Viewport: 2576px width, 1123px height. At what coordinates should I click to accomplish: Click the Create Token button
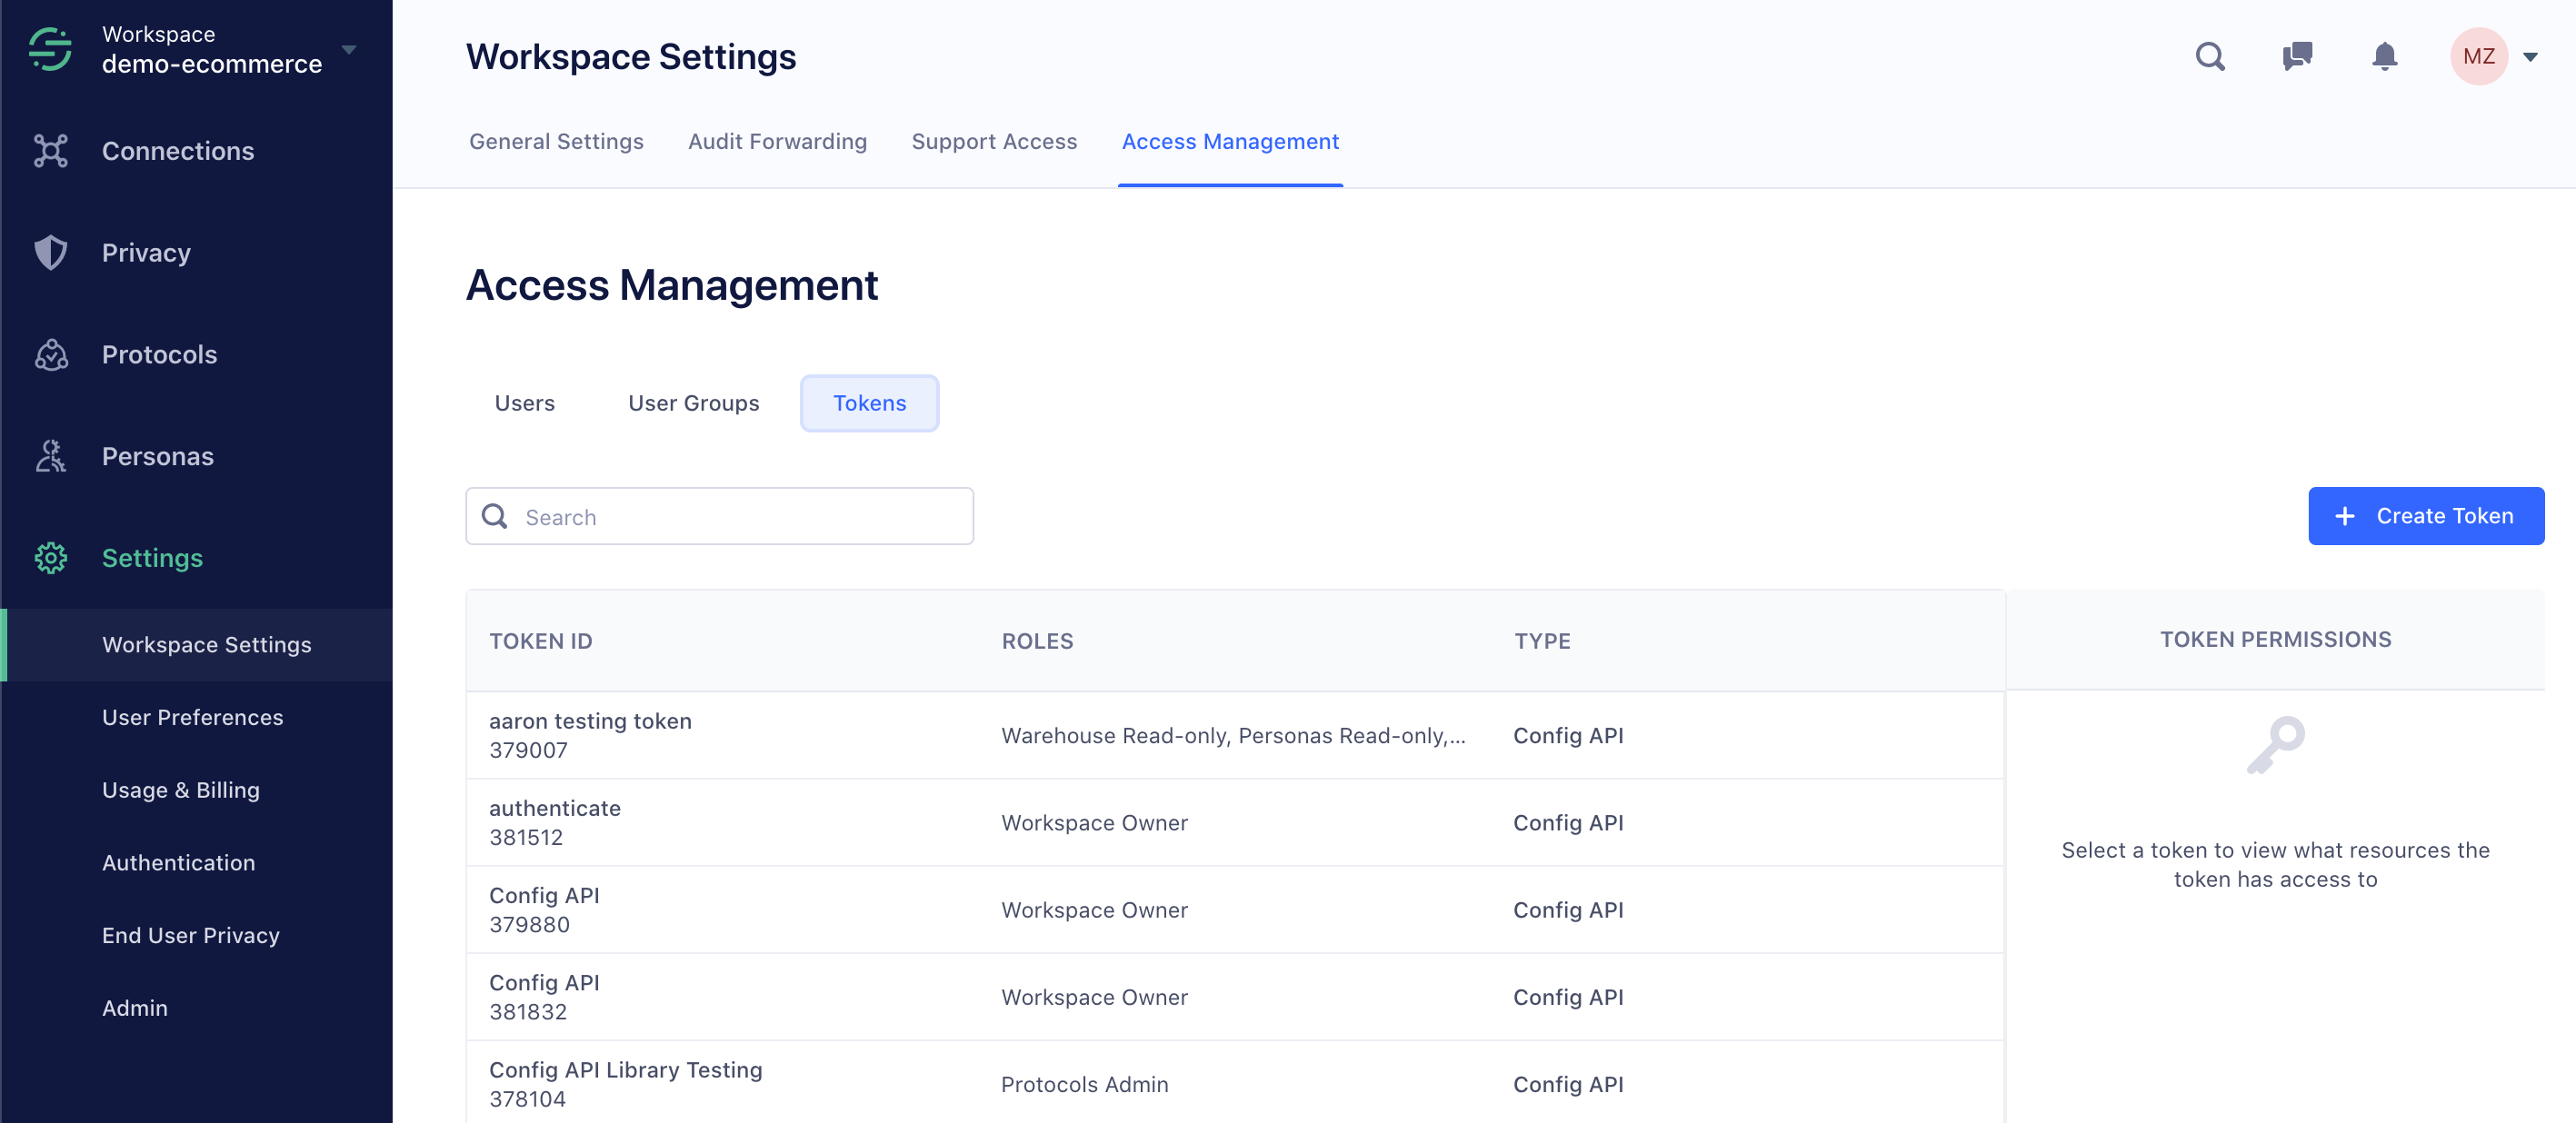(2423, 515)
